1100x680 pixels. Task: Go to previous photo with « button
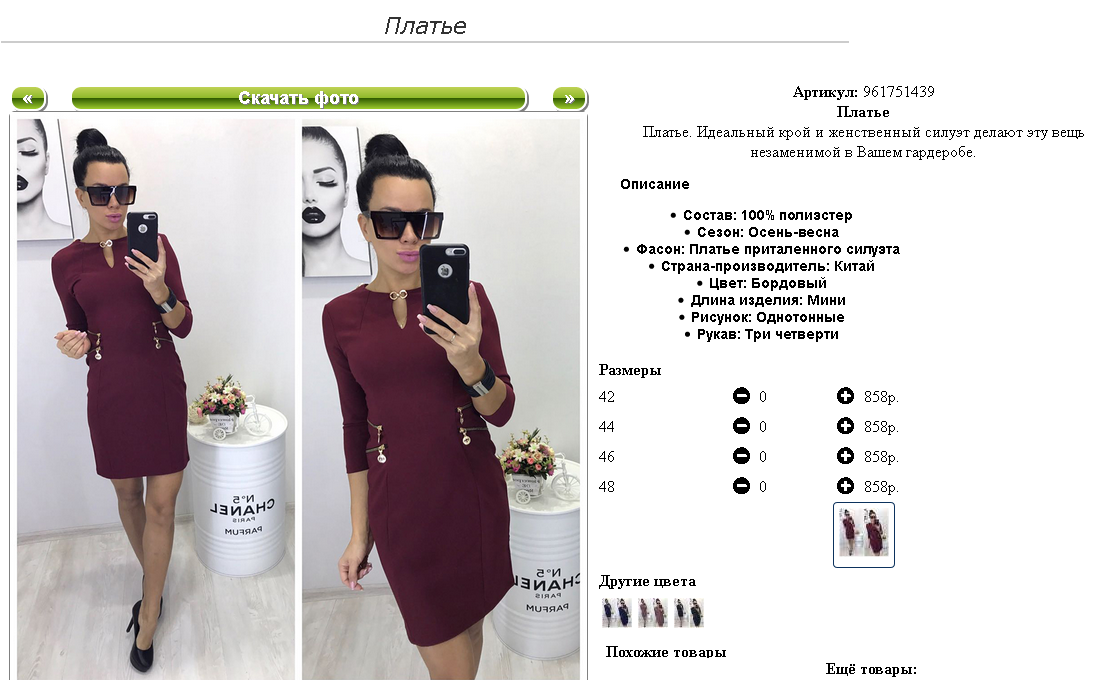[x=29, y=98]
